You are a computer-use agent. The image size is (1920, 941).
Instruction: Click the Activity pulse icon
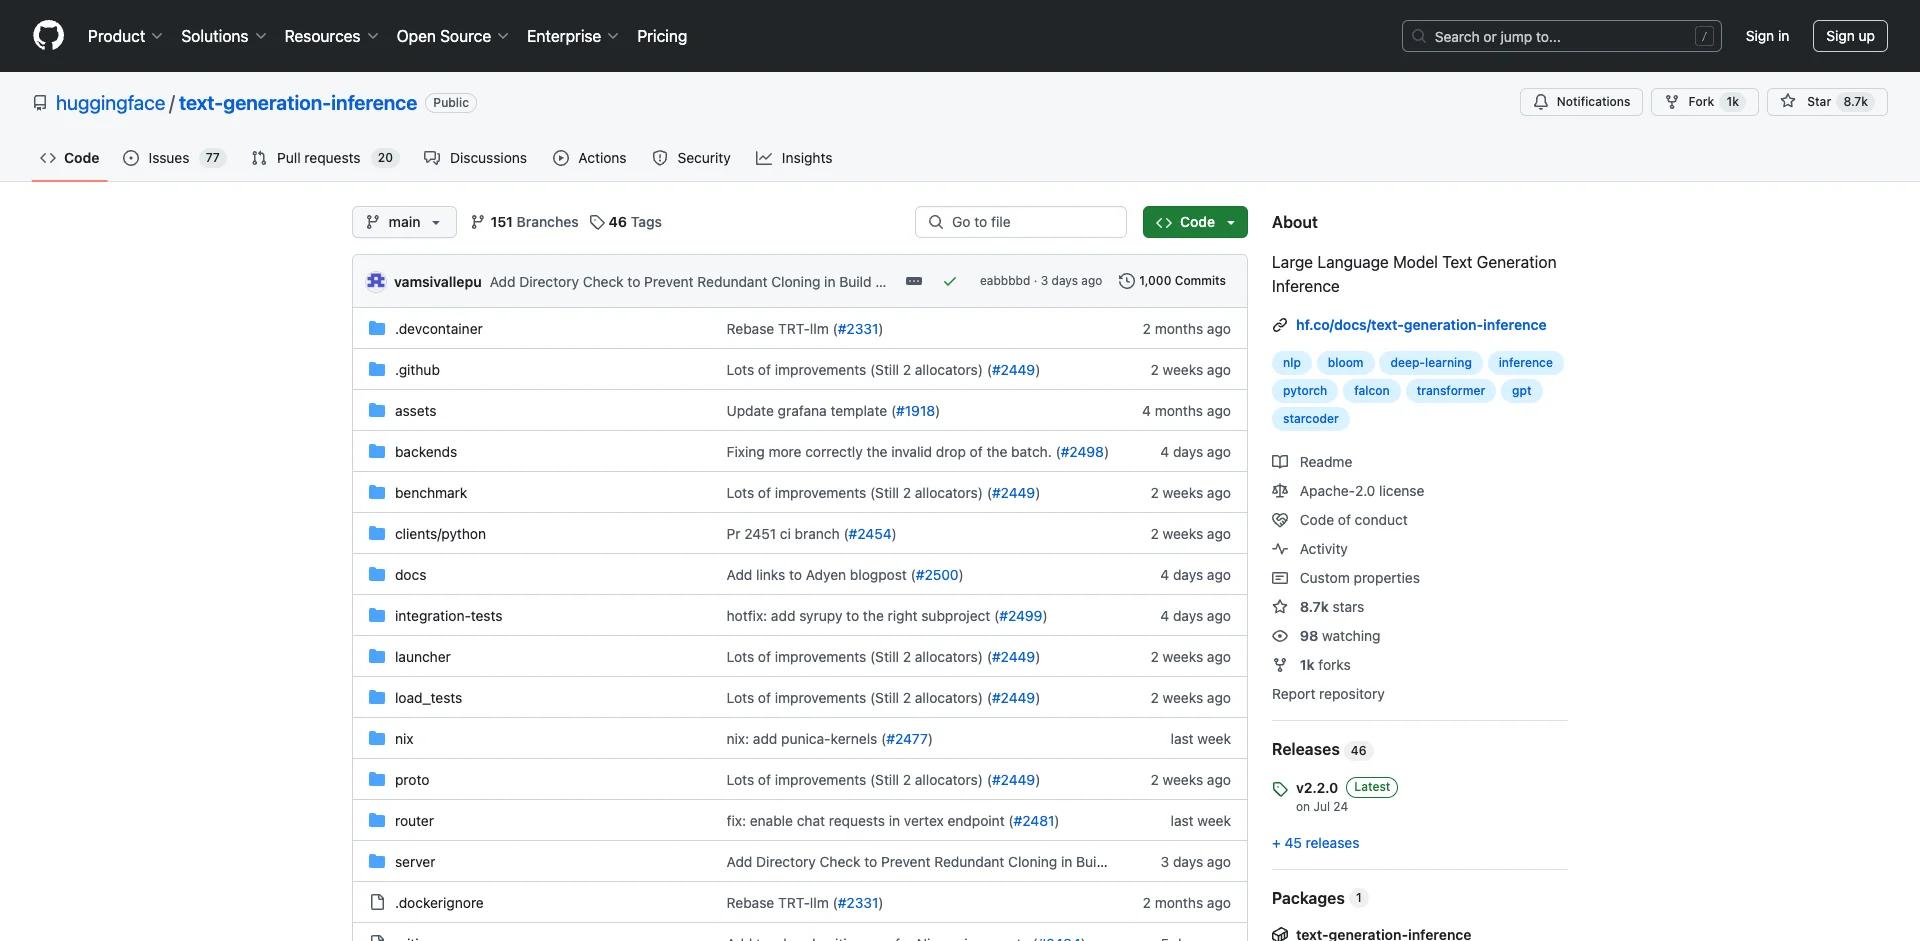click(1280, 549)
